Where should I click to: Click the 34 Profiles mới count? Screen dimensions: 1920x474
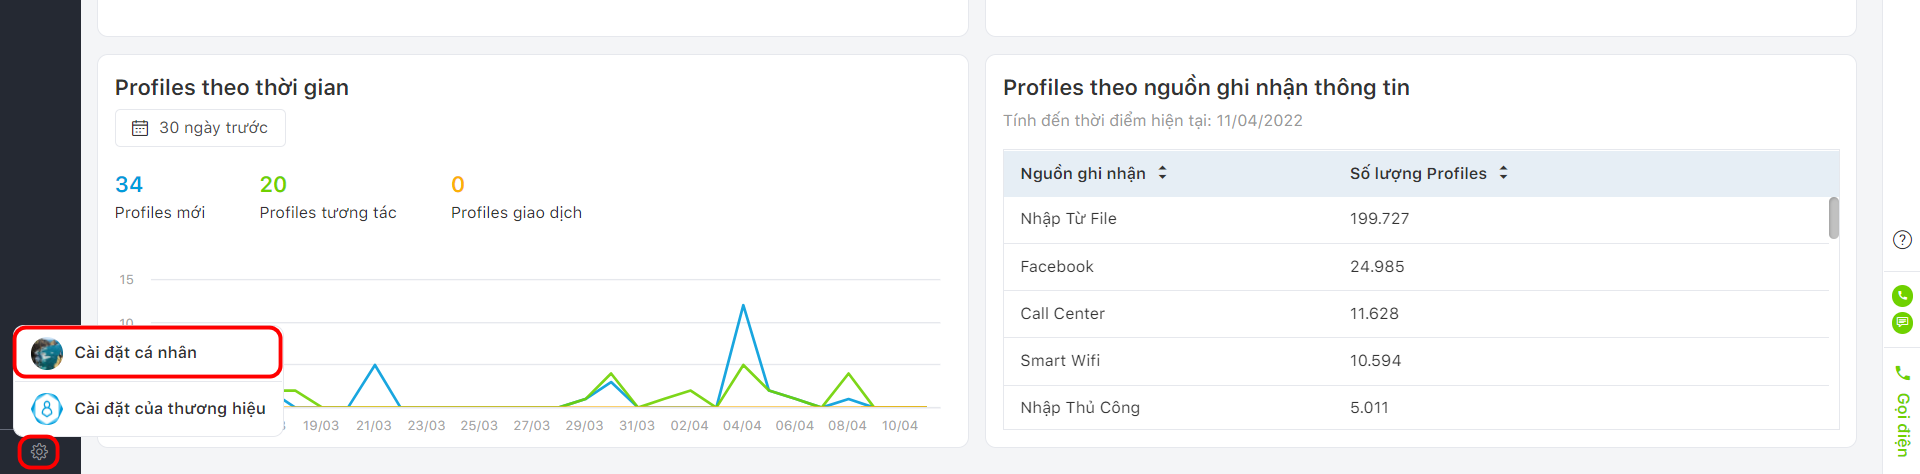(x=129, y=185)
